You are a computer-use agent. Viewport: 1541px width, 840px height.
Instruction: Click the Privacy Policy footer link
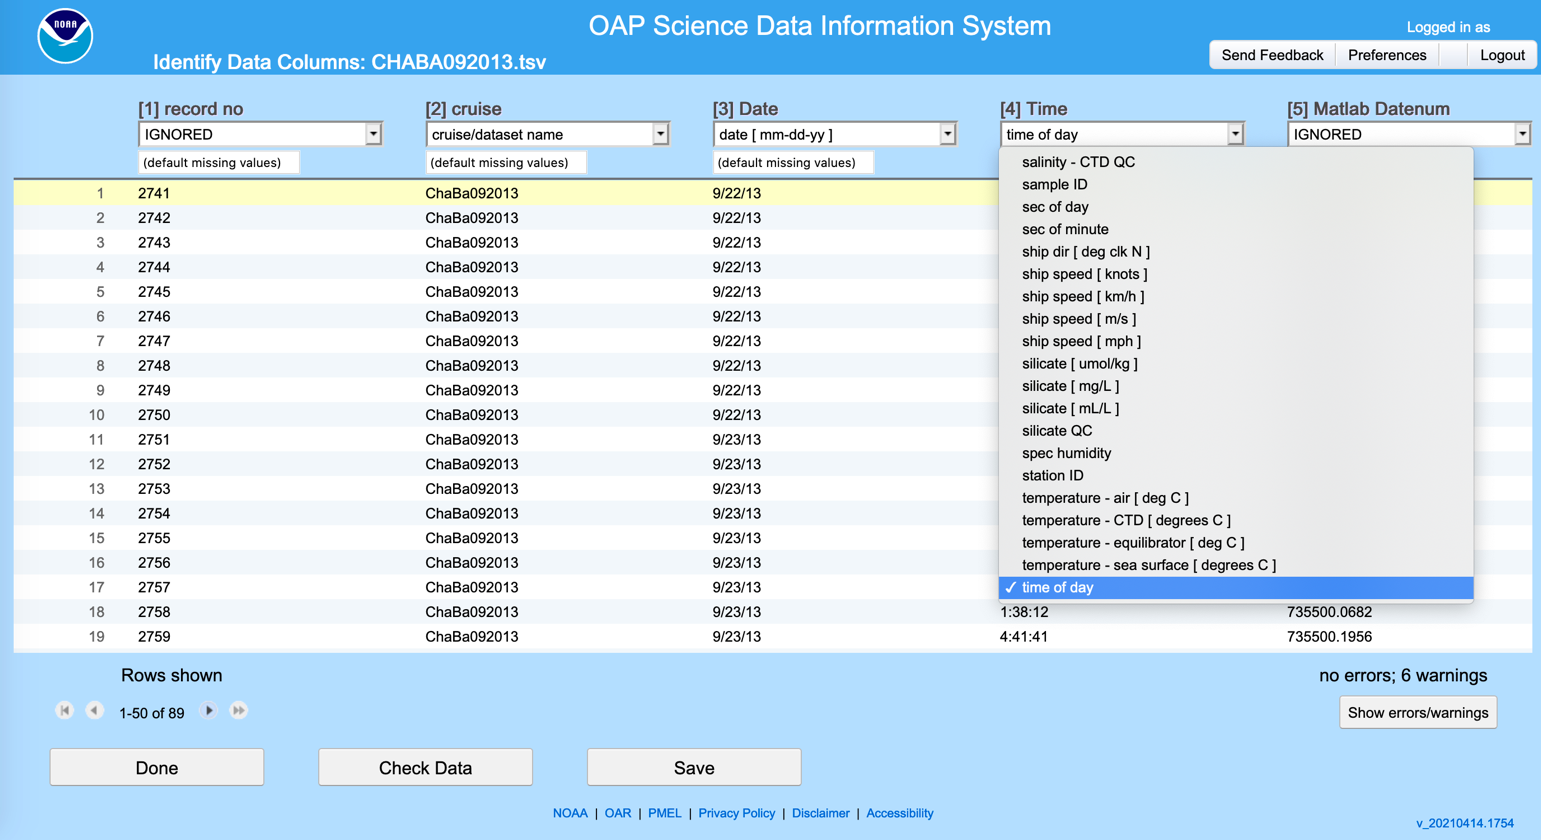pyautogui.click(x=736, y=813)
